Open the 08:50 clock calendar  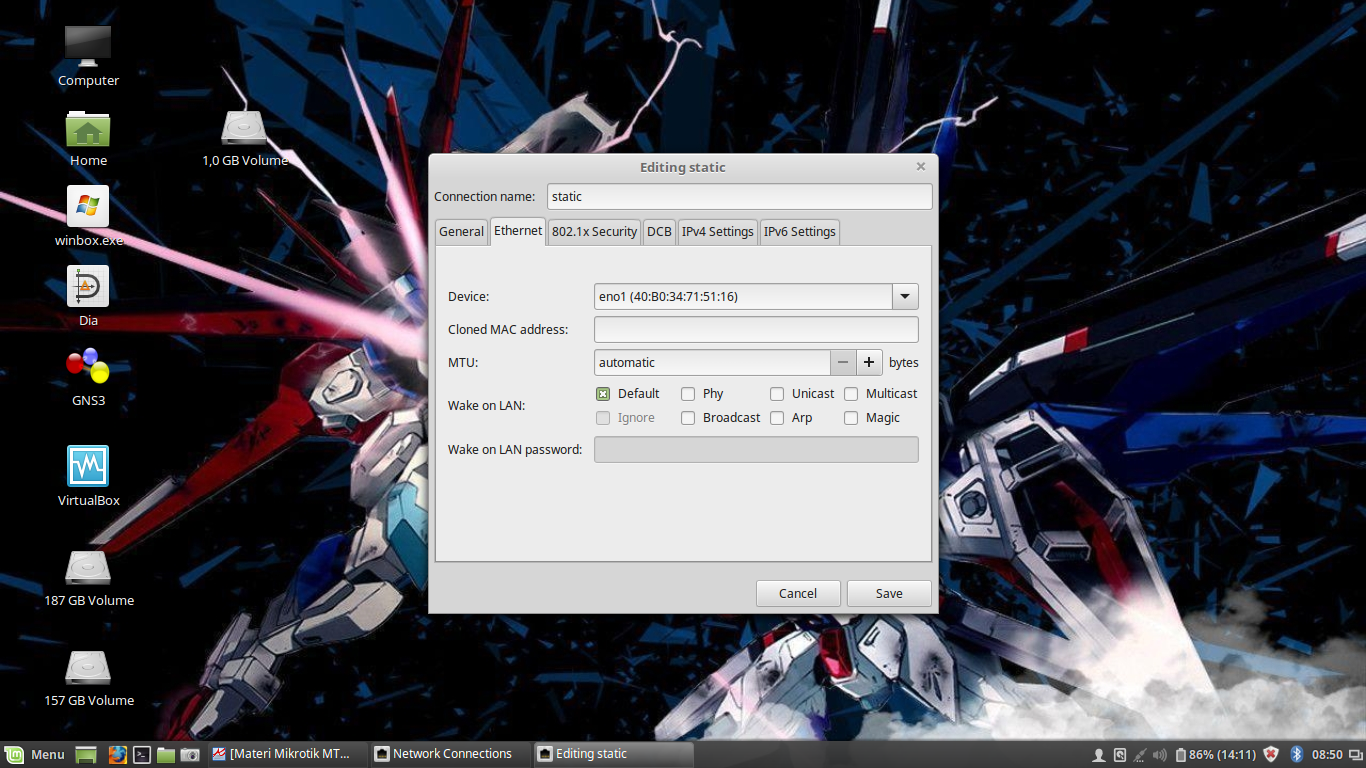point(1327,754)
